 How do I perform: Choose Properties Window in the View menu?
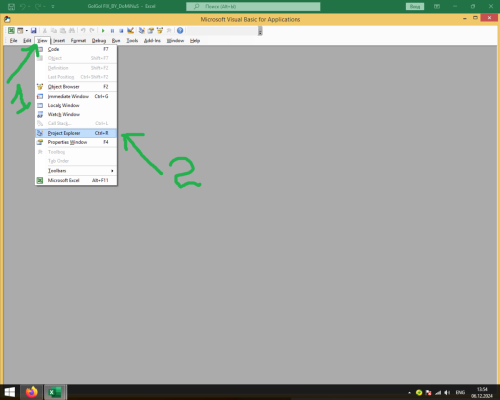(x=76, y=142)
